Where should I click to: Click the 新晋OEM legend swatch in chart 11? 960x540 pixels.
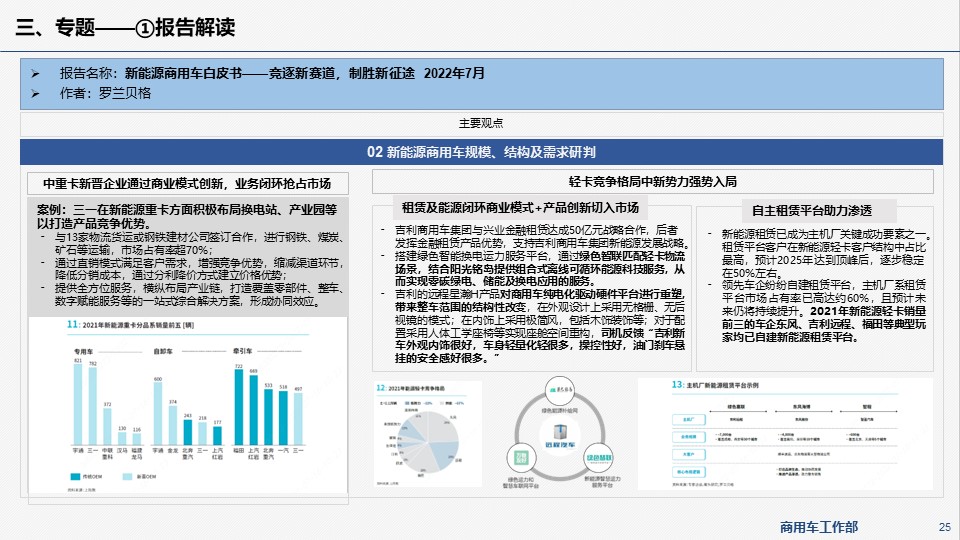tap(127, 476)
